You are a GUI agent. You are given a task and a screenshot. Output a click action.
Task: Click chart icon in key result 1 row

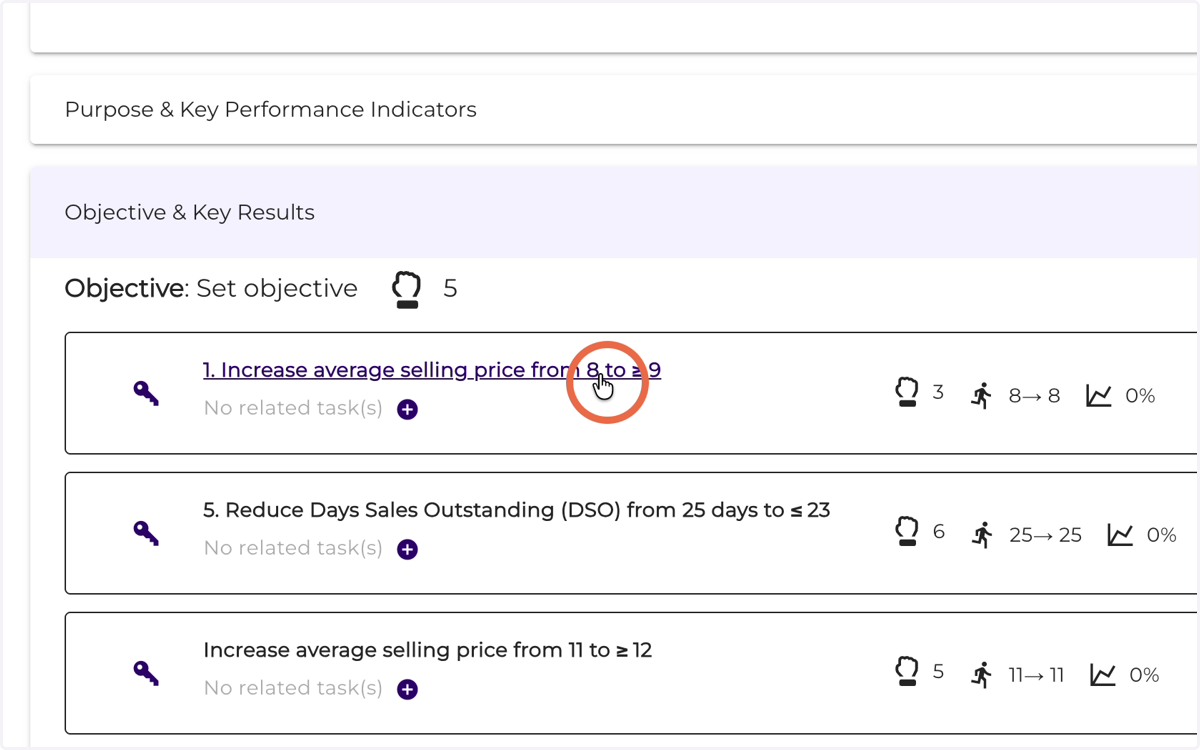click(x=1099, y=396)
